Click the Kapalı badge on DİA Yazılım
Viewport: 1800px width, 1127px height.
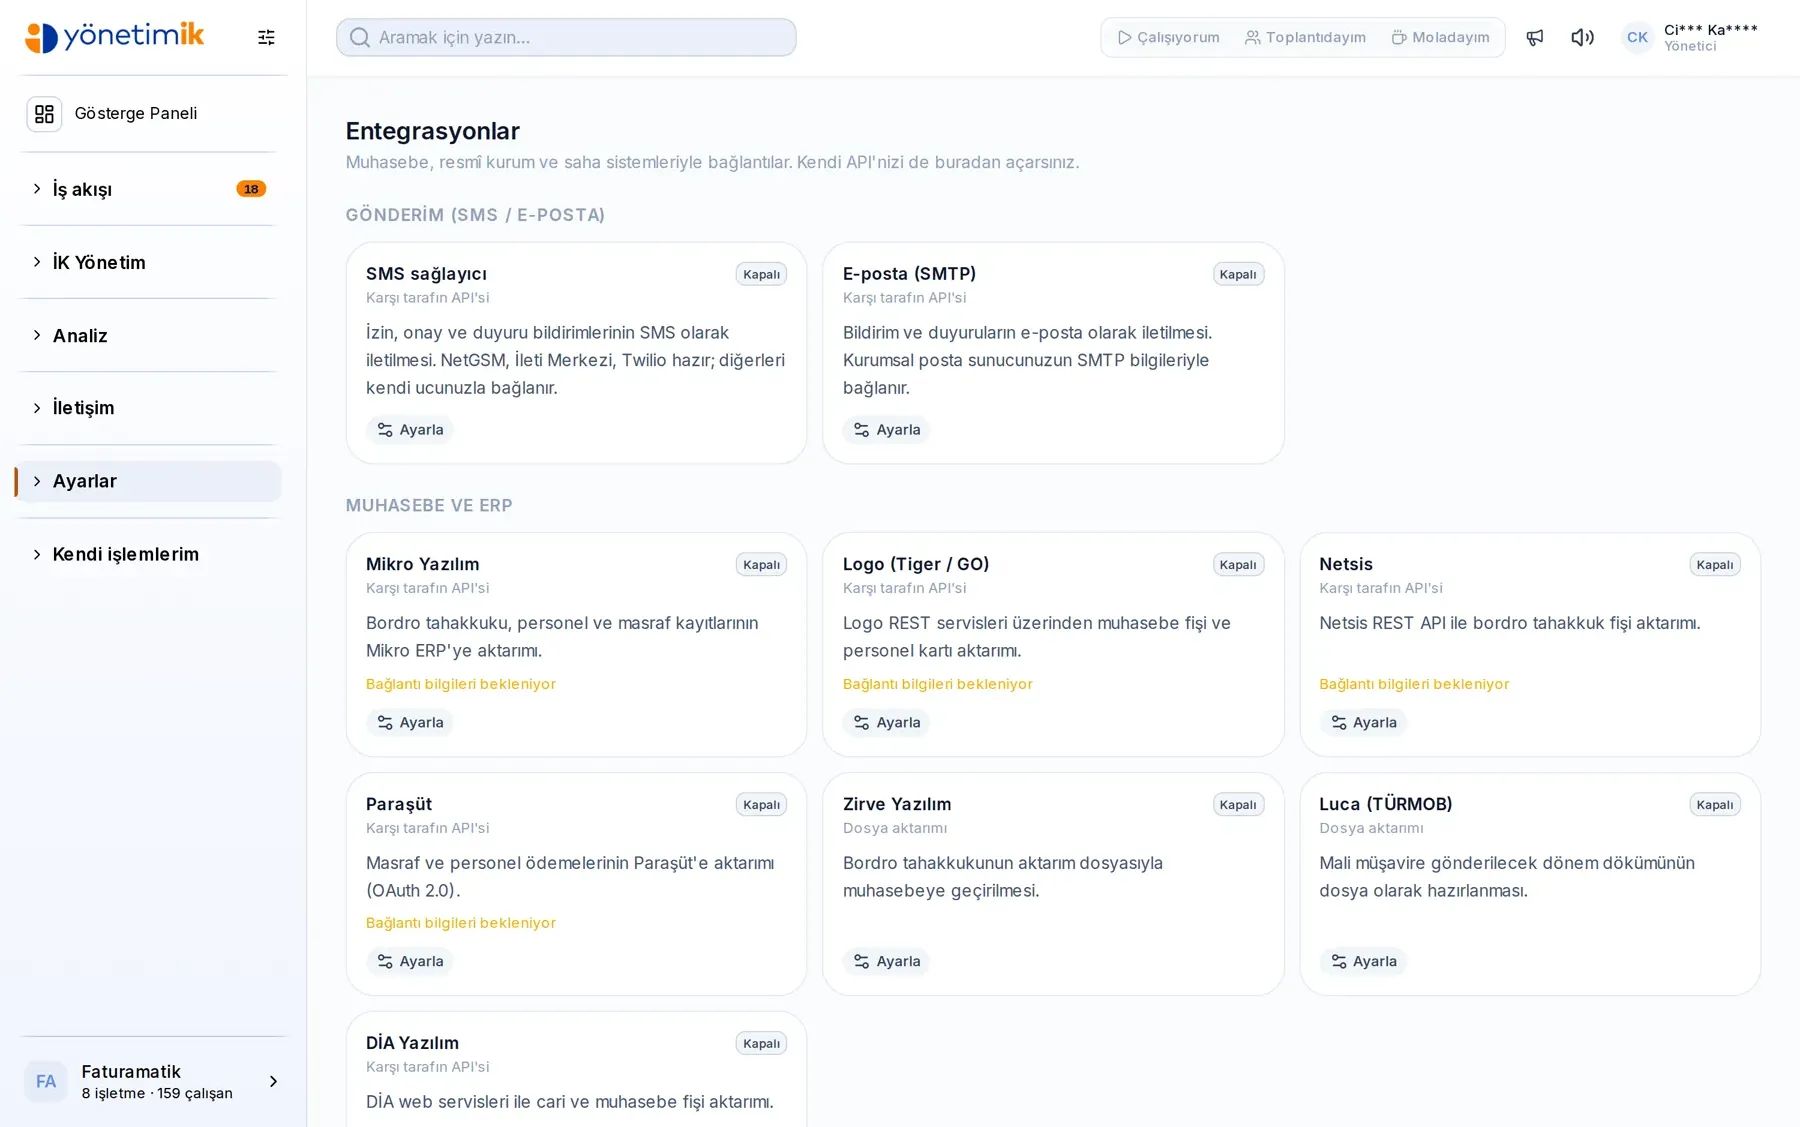point(761,1043)
